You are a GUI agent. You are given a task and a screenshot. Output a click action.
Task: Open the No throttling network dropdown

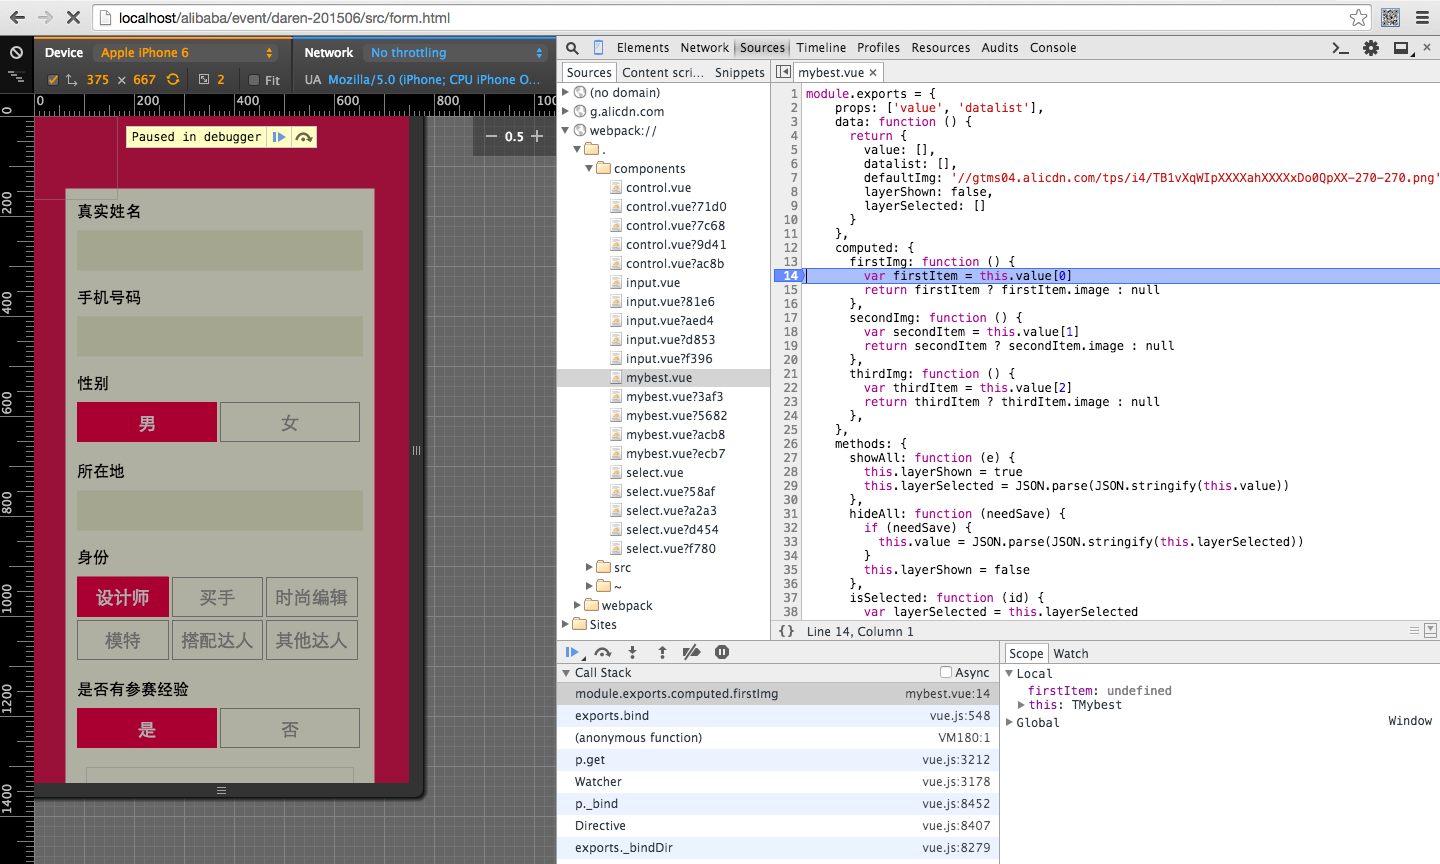point(457,53)
